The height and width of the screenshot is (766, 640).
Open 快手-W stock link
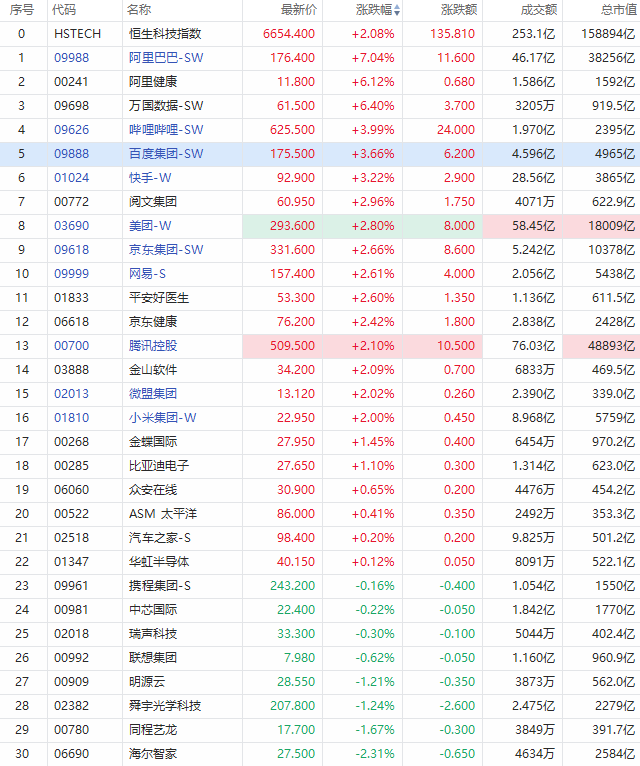150,177
